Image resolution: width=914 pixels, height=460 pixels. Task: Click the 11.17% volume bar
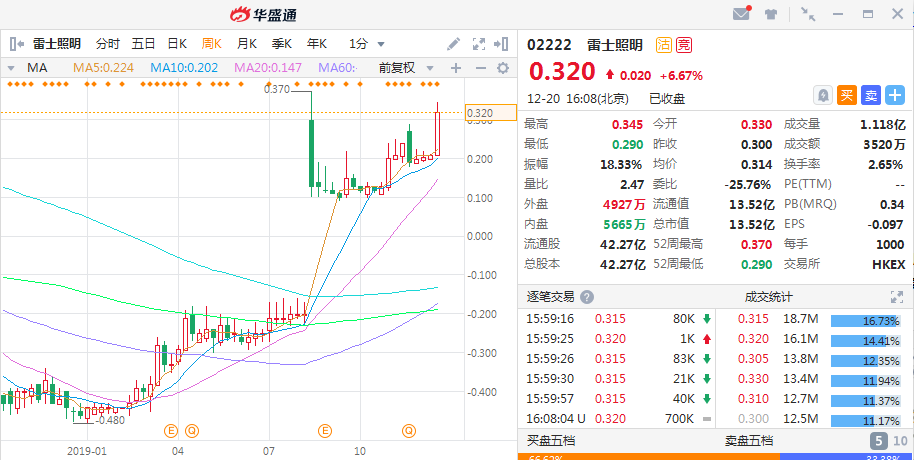click(x=866, y=420)
